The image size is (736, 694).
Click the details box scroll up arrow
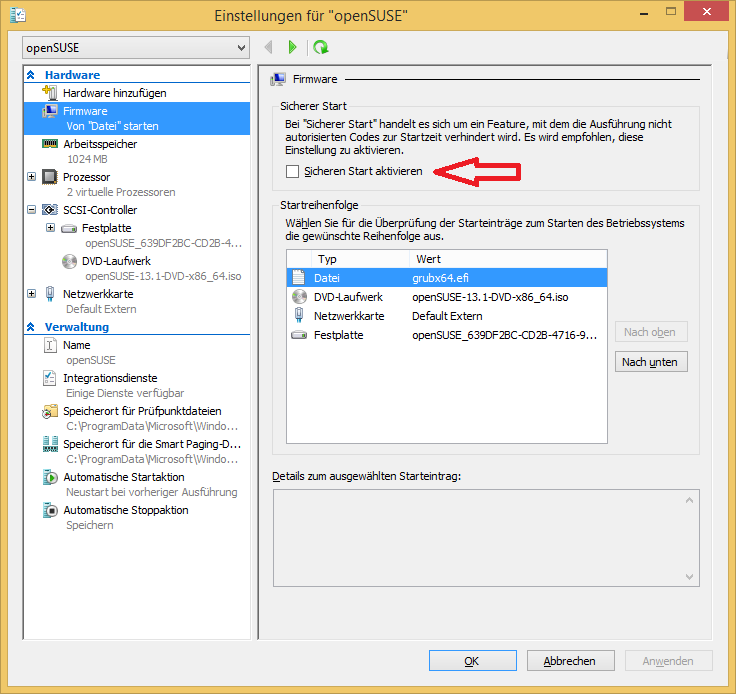tap(689, 500)
